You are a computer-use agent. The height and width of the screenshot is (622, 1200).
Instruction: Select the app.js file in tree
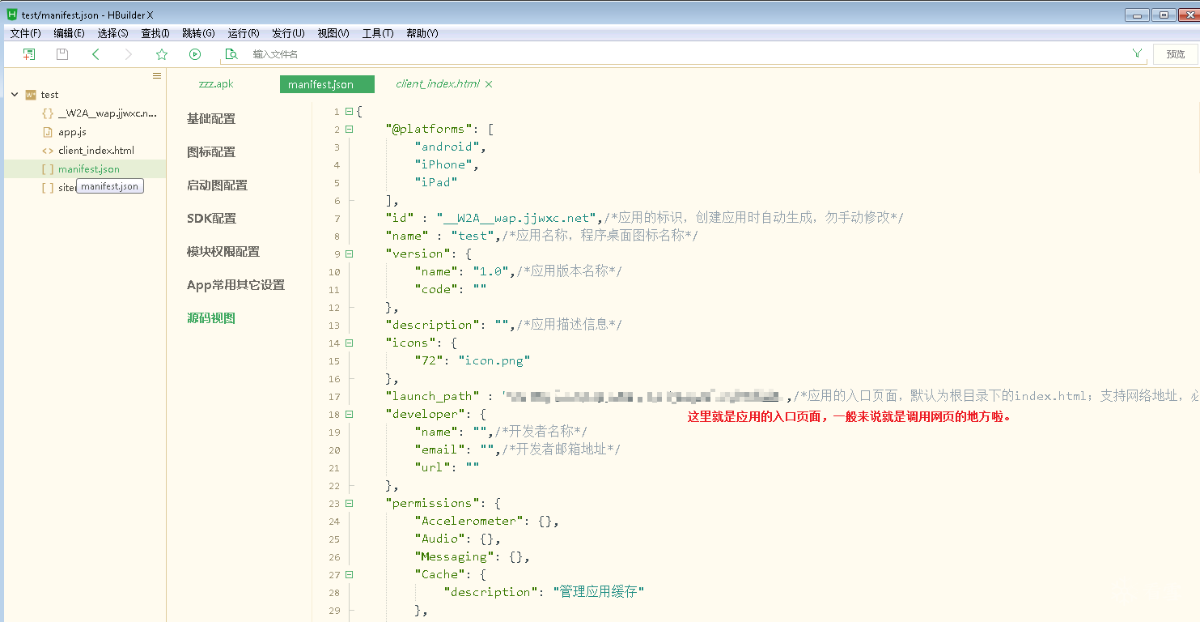72,132
